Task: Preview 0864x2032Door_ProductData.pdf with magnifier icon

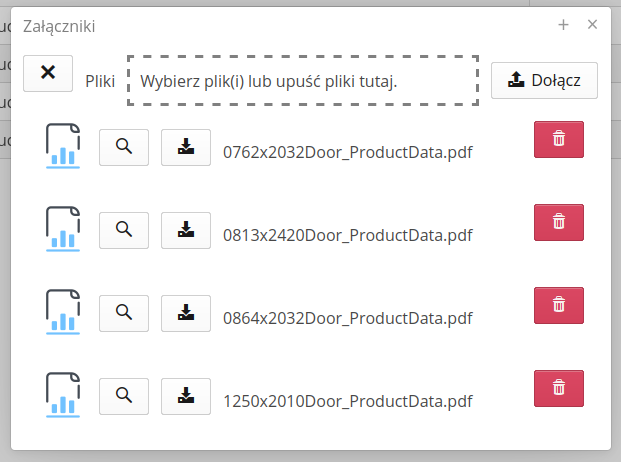Action: pyautogui.click(x=124, y=312)
